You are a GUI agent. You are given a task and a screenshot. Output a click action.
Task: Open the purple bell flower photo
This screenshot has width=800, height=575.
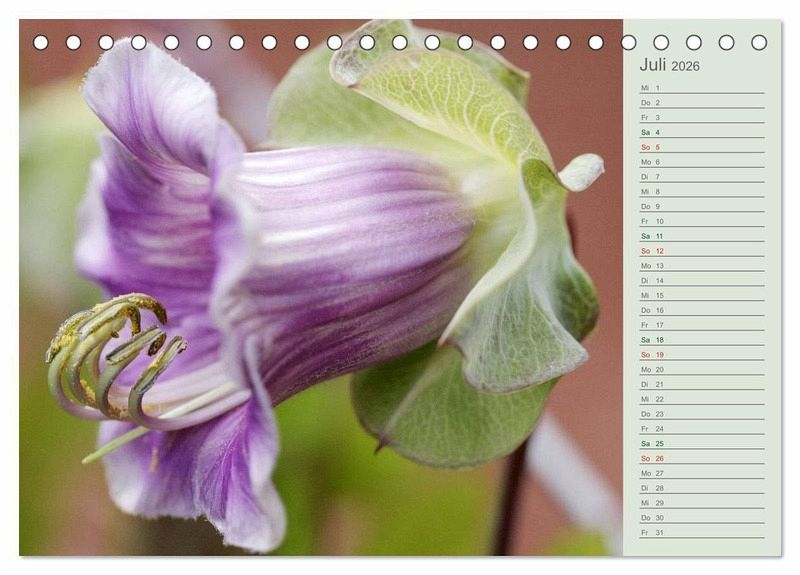pyautogui.click(x=321, y=287)
